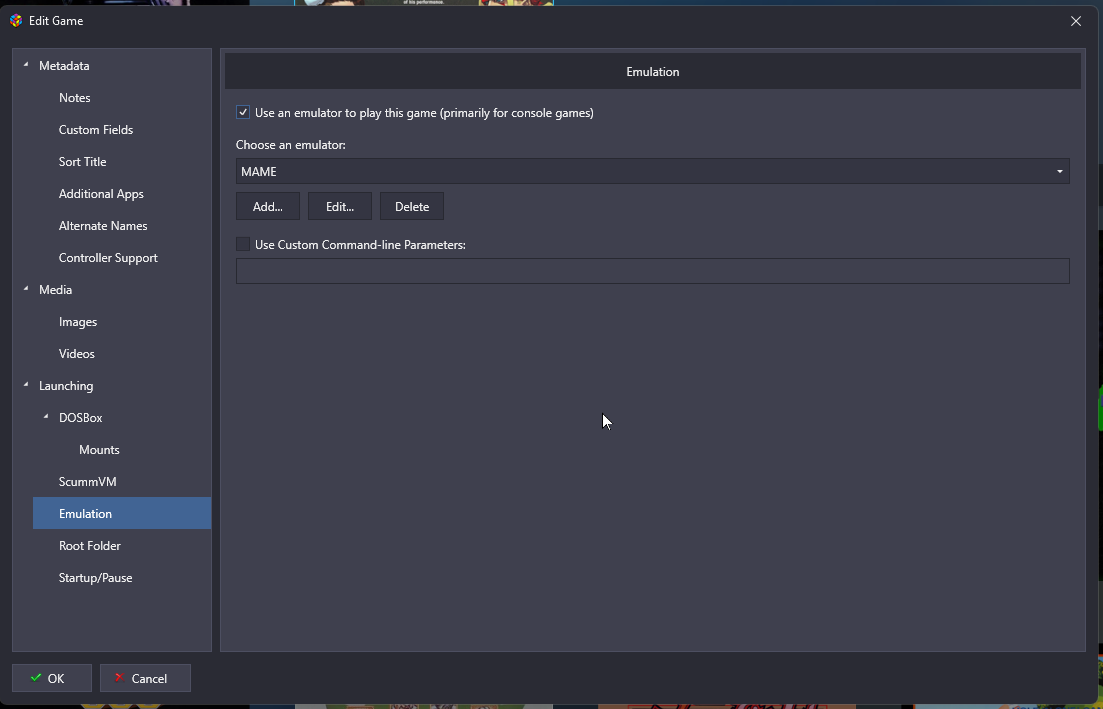1103x709 pixels.
Task: Collapse the Media tree section
Action: point(26,289)
